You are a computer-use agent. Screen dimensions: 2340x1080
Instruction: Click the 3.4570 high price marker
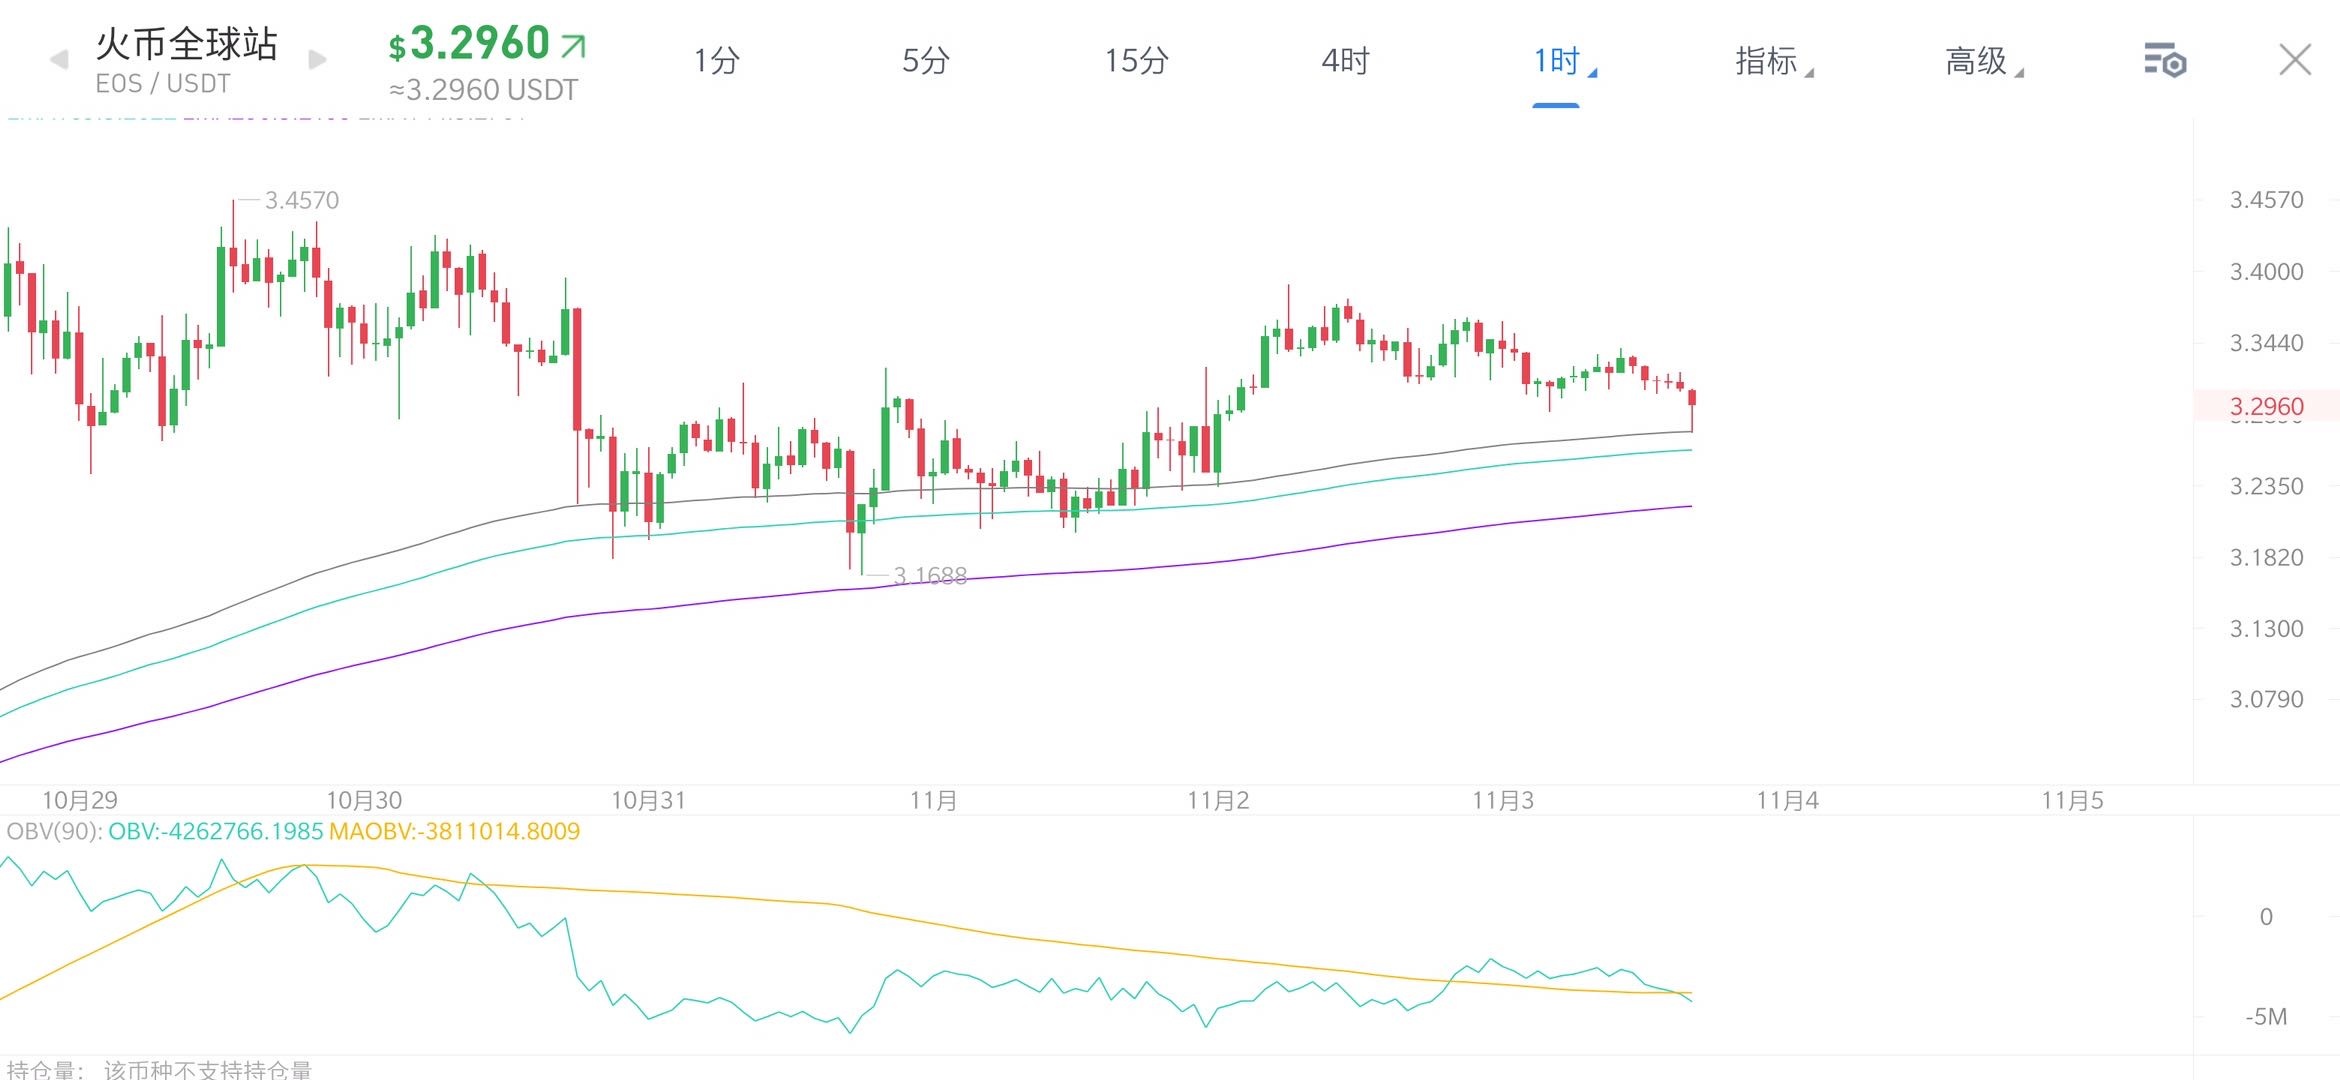(301, 200)
